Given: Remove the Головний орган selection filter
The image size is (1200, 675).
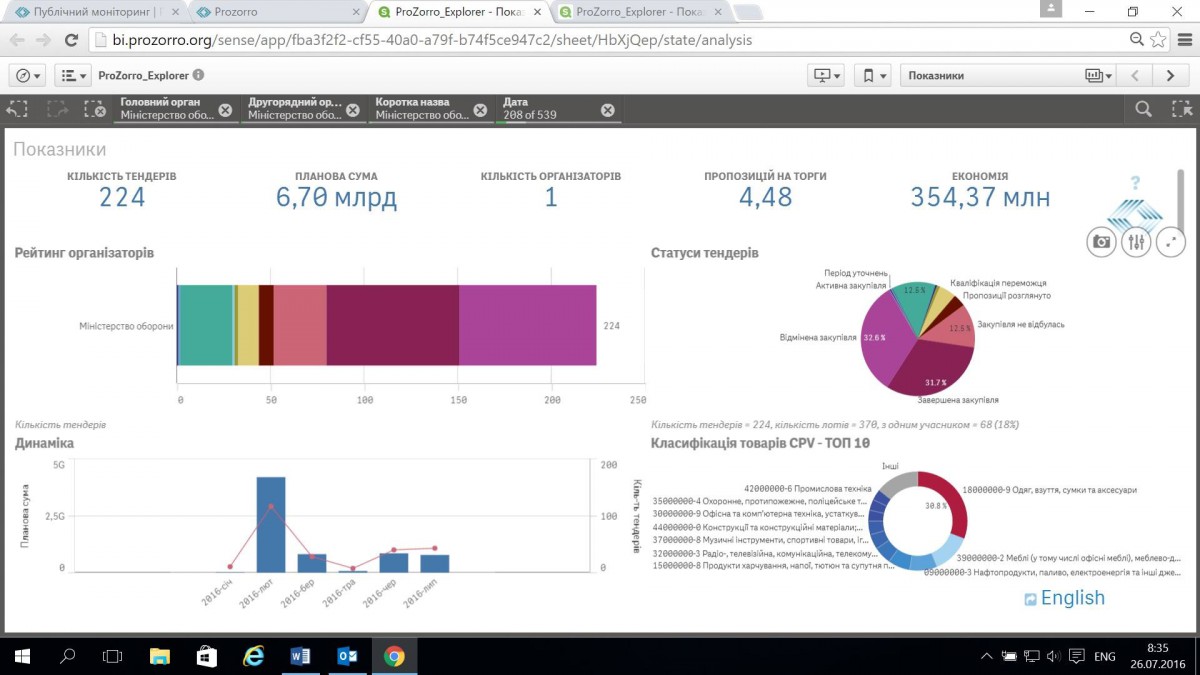Looking at the screenshot, I should (225, 110).
